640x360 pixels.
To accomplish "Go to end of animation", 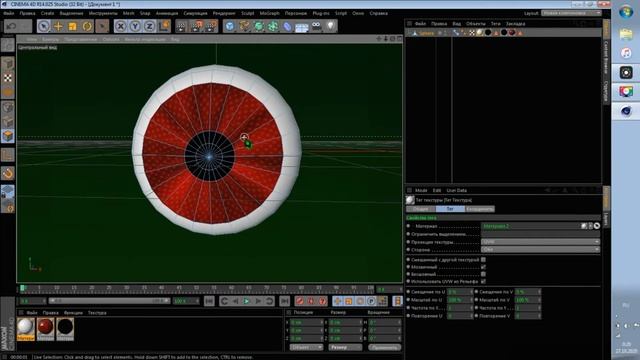I will point(284,301).
